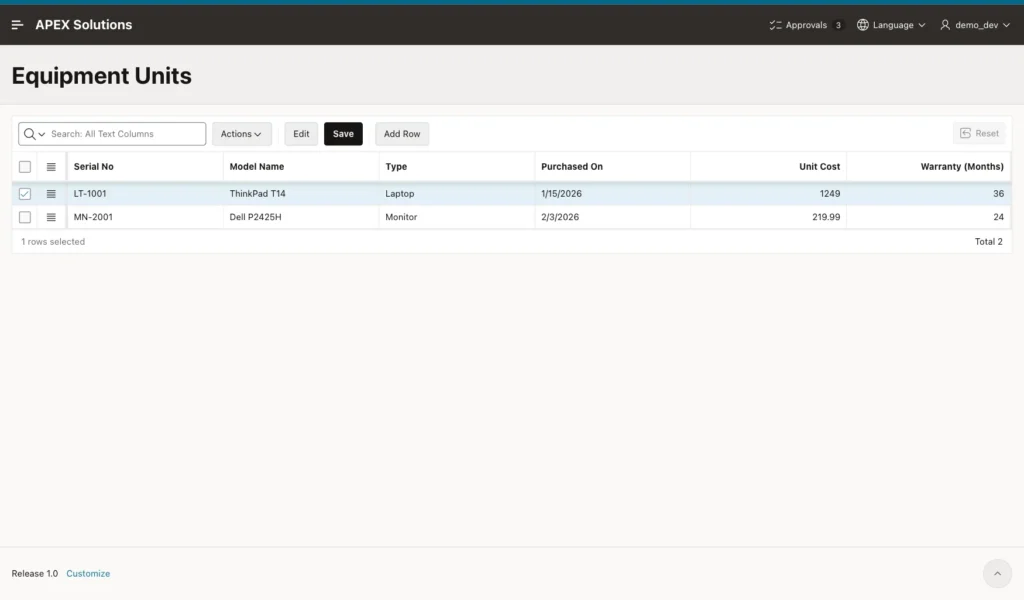Uncheck the LT-1001 row checkbox

25,194
